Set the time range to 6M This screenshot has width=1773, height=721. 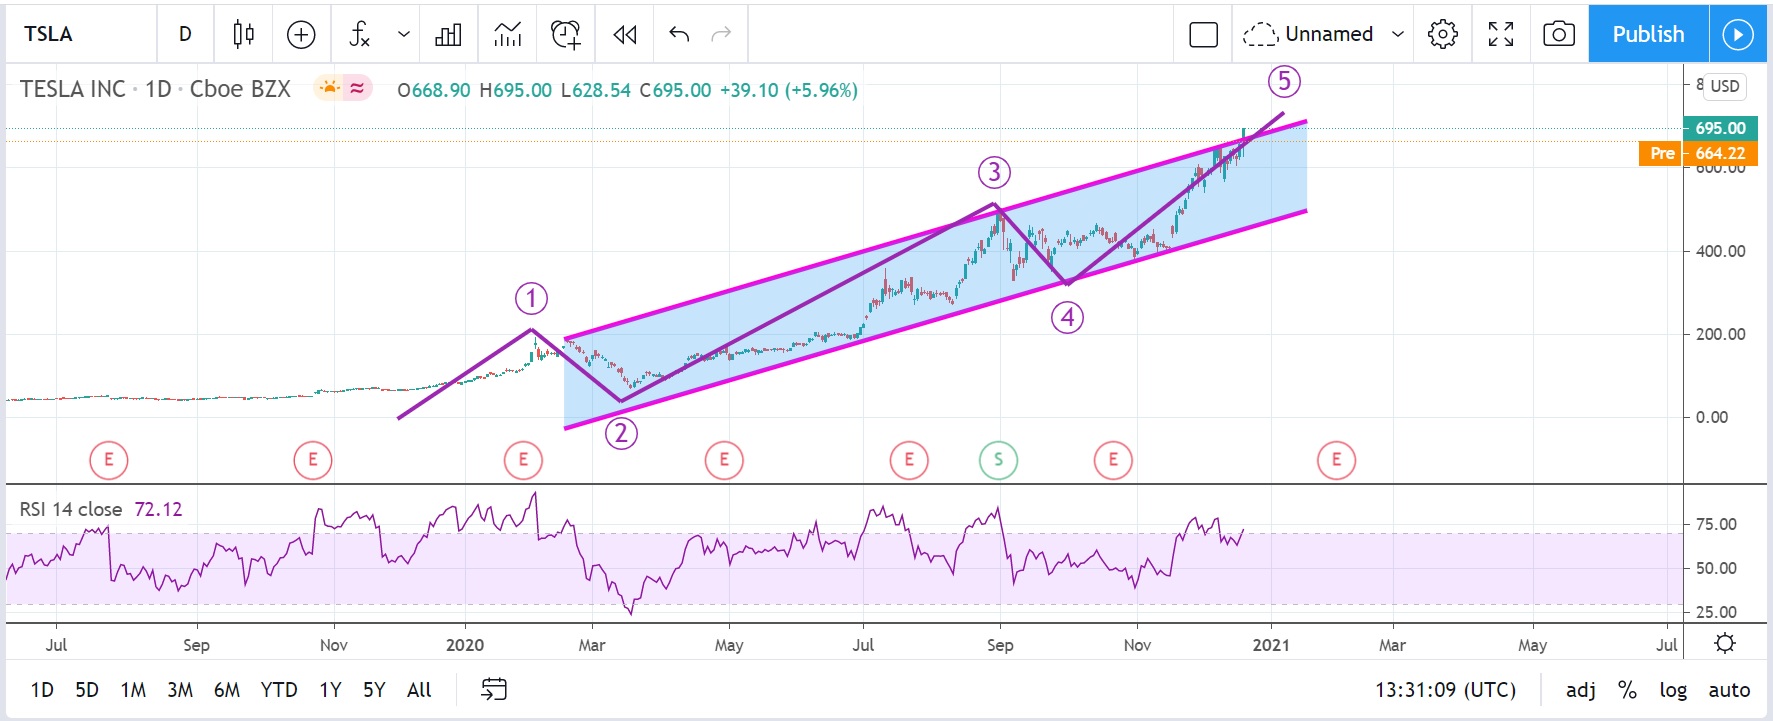tap(227, 690)
